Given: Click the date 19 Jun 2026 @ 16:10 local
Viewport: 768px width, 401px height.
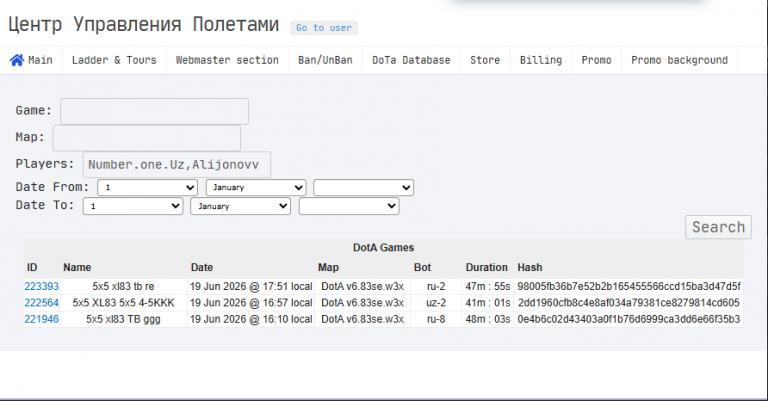Looking at the screenshot, I should point(251,319).
